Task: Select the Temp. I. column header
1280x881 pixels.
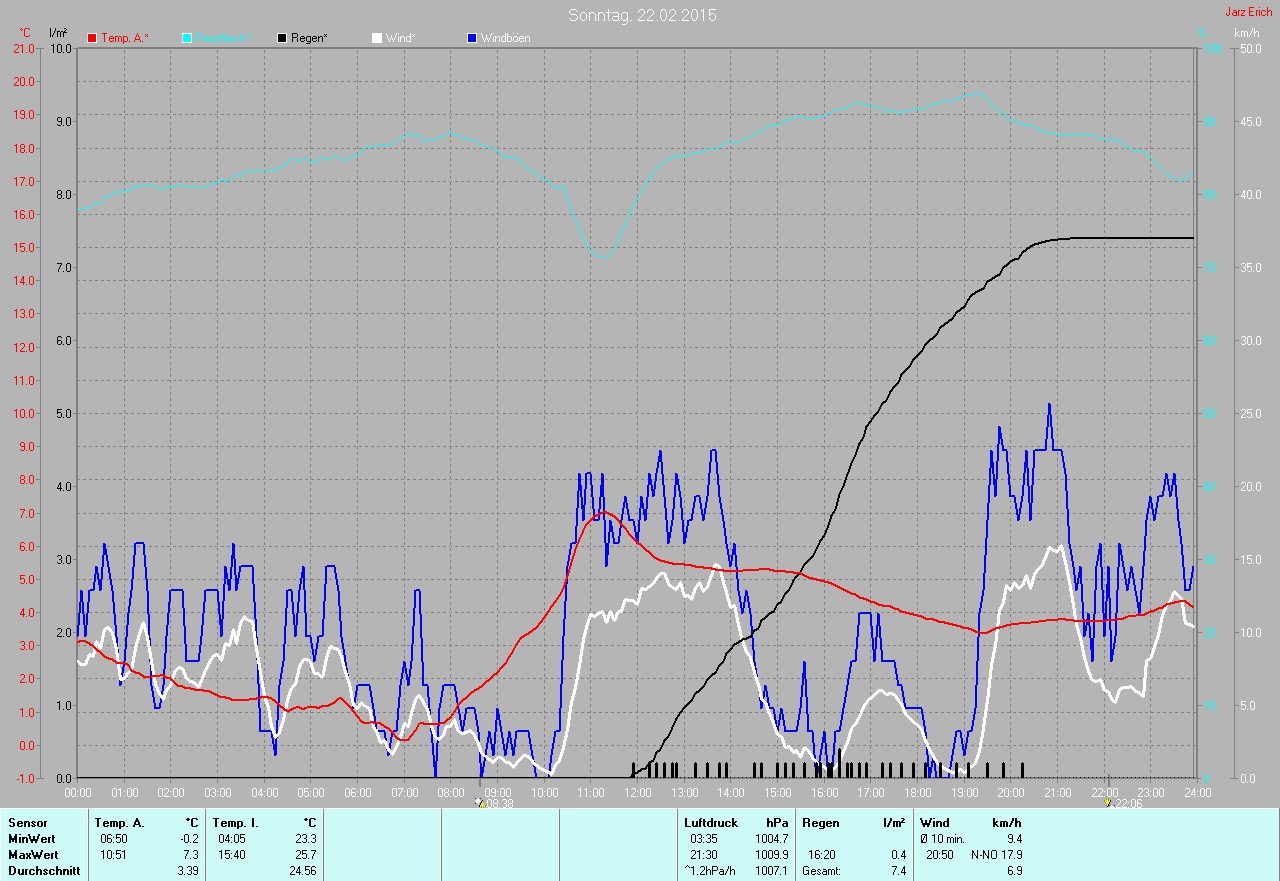Action: click(234, 823)
